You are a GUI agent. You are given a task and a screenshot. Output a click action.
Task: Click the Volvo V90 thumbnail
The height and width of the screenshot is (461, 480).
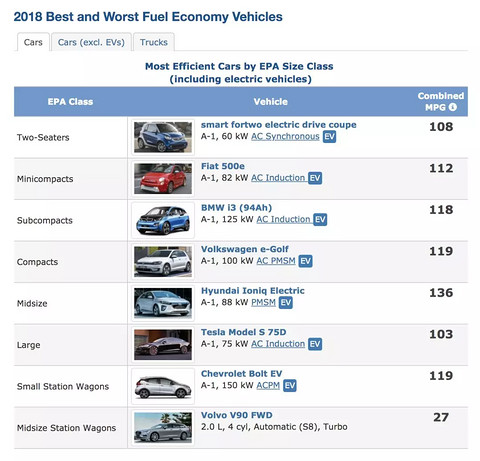point(163,428)
